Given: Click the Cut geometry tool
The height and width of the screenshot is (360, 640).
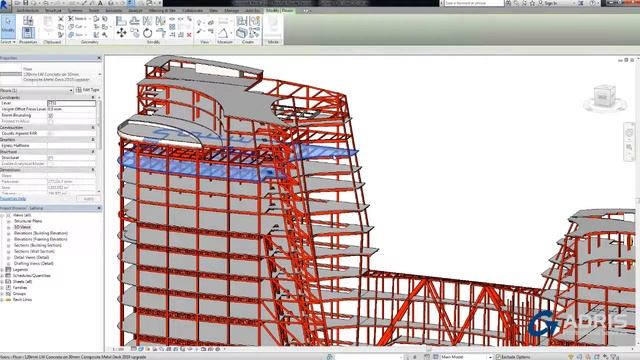Looking at the screenshot, I should click(76, 27).
